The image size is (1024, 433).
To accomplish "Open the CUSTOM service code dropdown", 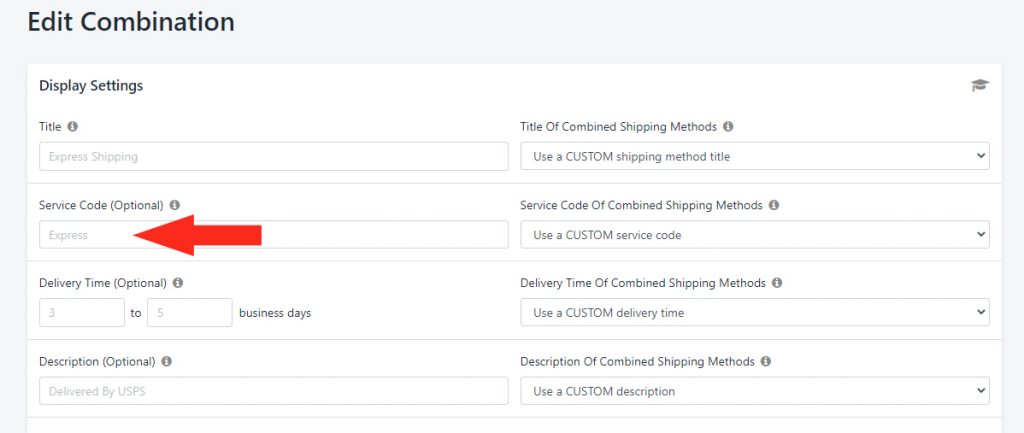I will [755, 235].
